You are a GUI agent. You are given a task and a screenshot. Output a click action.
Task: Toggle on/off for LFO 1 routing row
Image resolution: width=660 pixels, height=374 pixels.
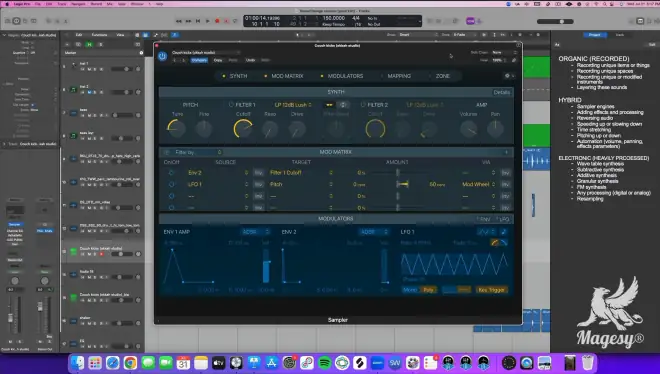click(171, 184)
